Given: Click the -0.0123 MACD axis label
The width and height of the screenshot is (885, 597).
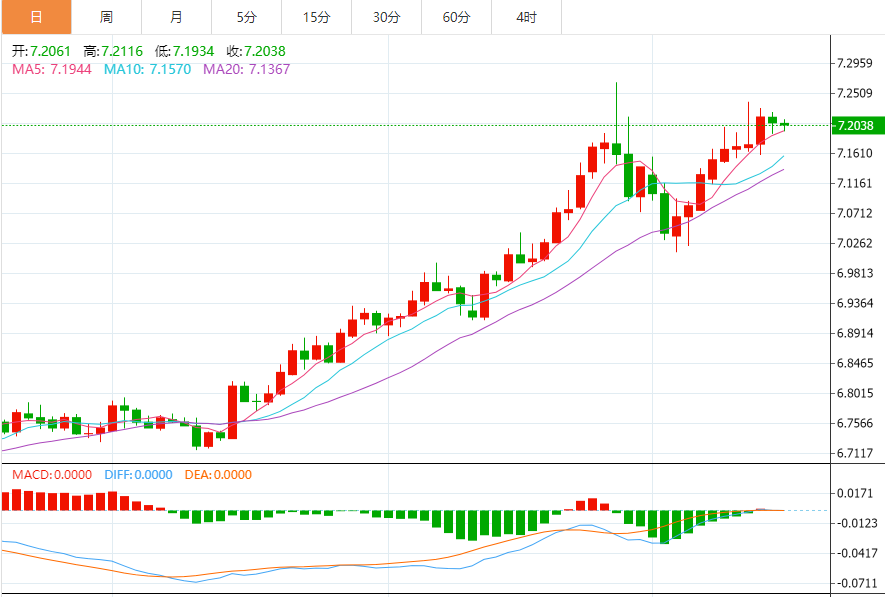Looking at the screenshot, I should [857, 523].
